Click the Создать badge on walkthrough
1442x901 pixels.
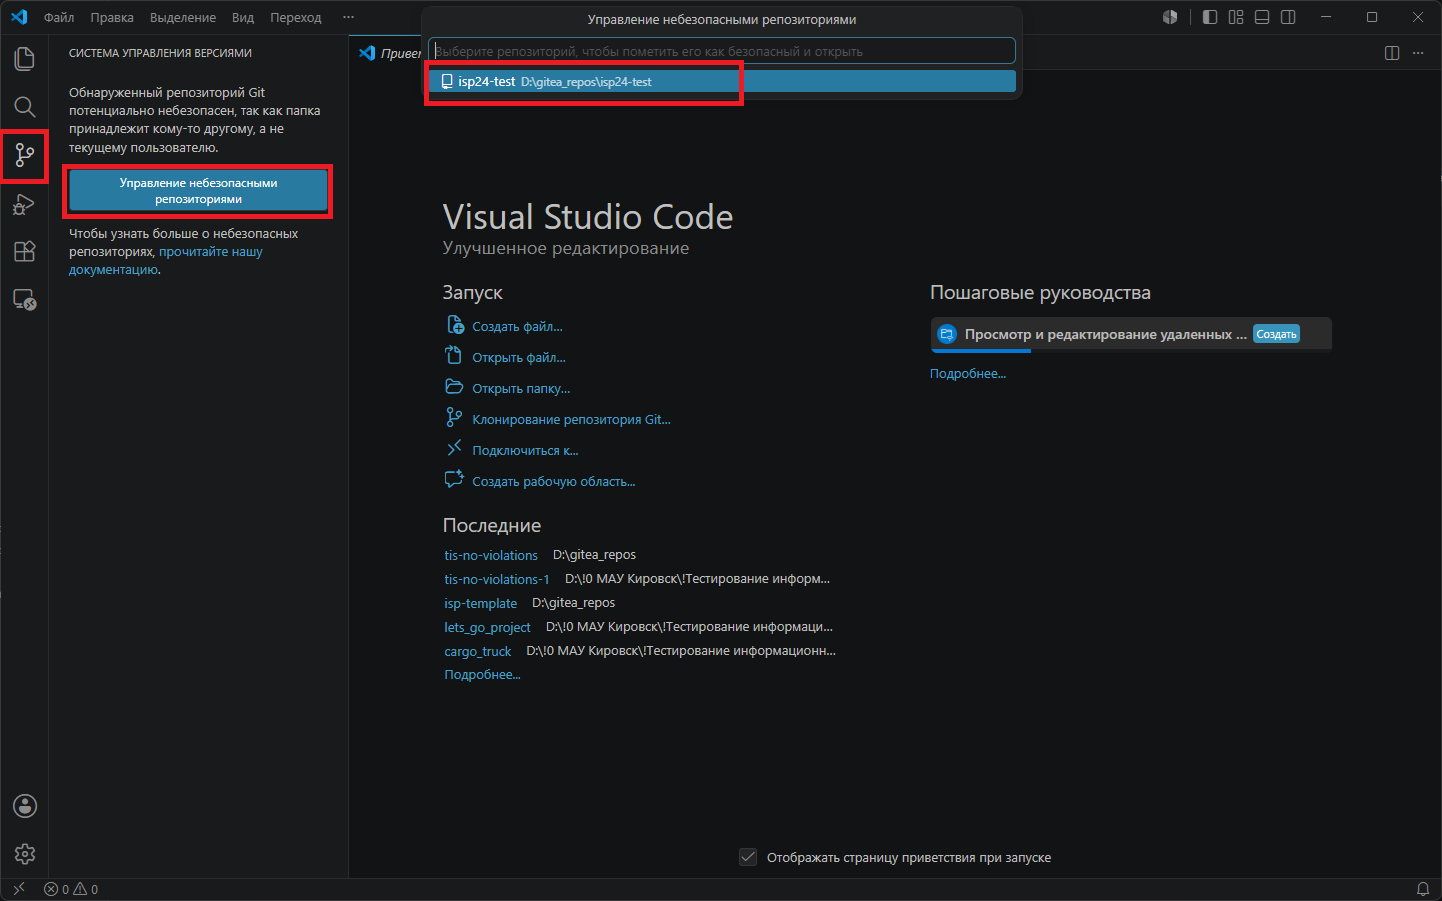point(1276,334)
